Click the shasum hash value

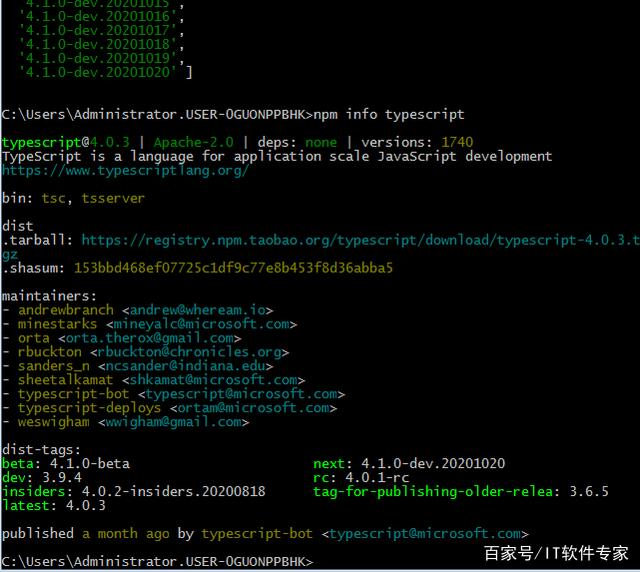233,268
